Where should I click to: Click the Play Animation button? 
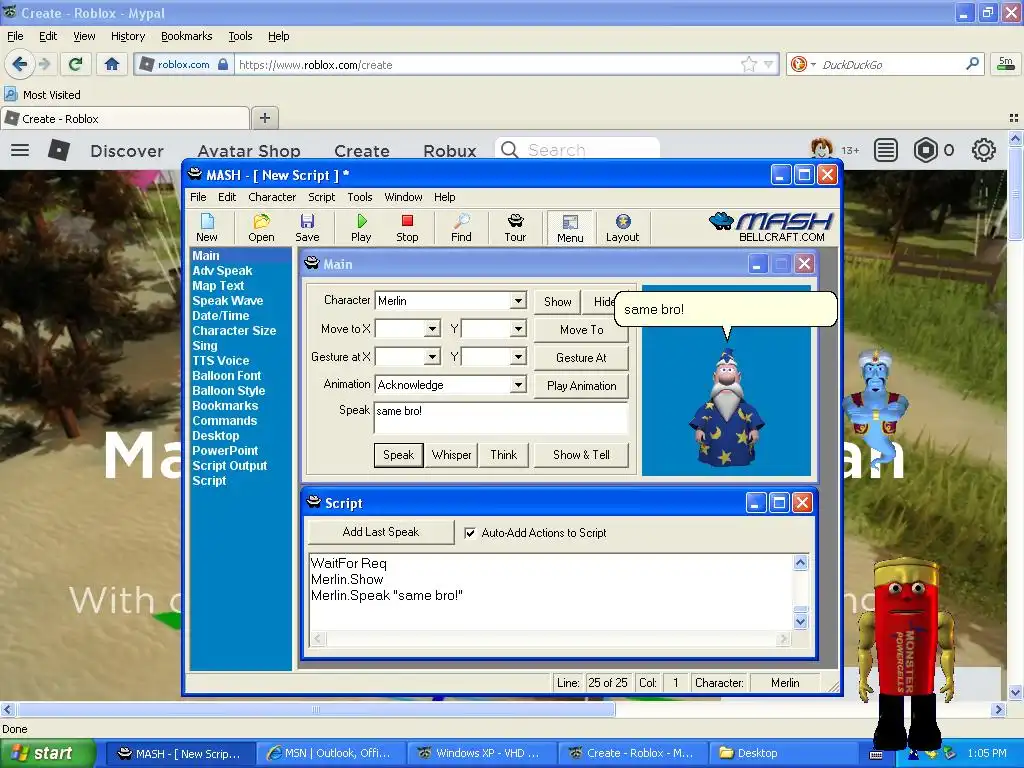[x=581, y=386]
